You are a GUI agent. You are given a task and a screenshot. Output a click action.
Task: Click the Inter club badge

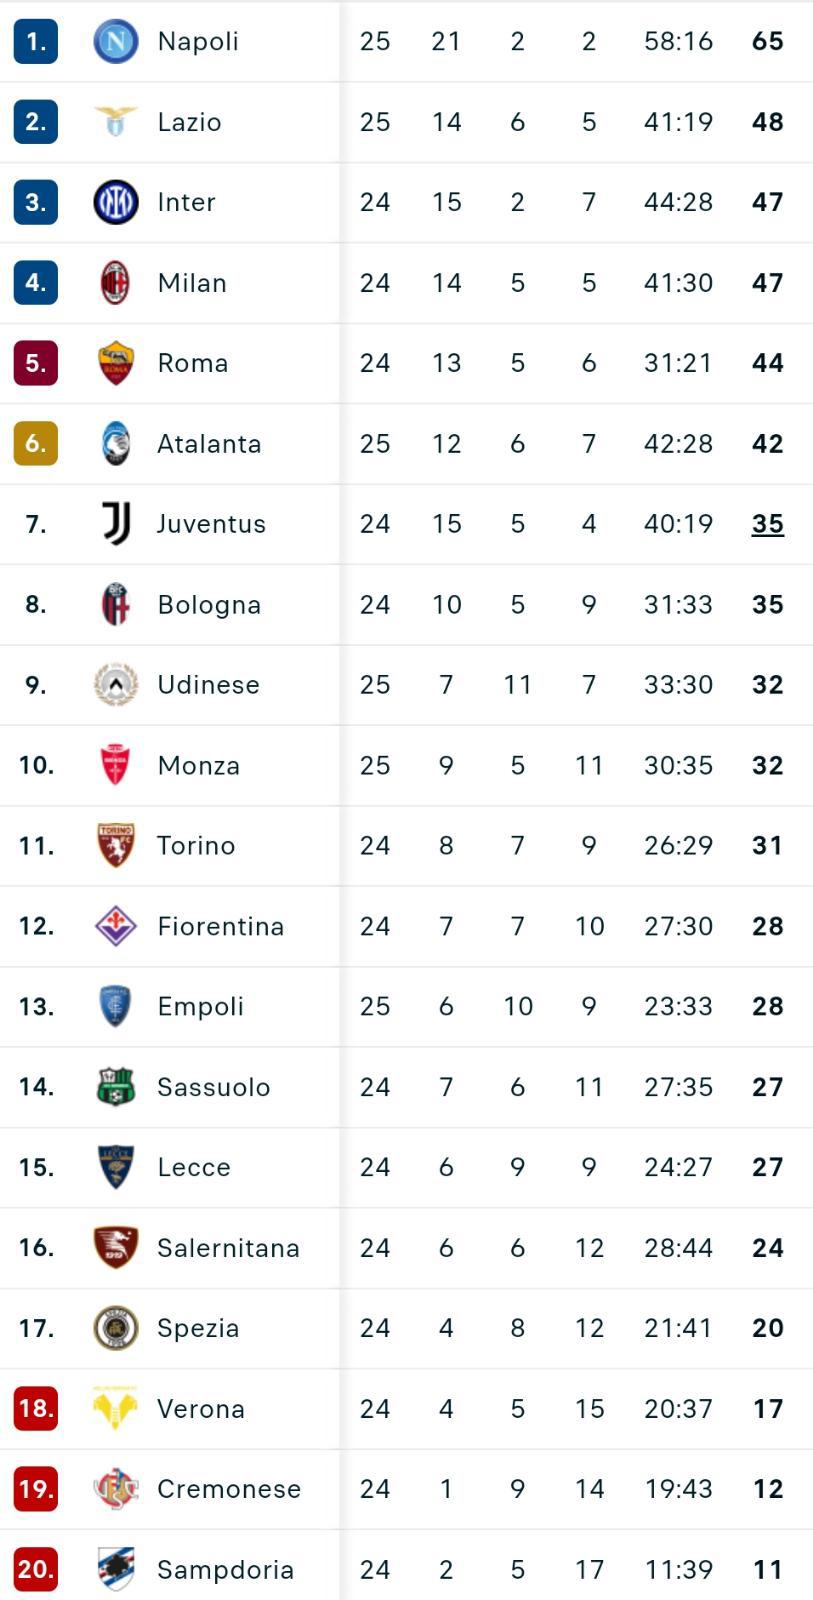point(115,202)
